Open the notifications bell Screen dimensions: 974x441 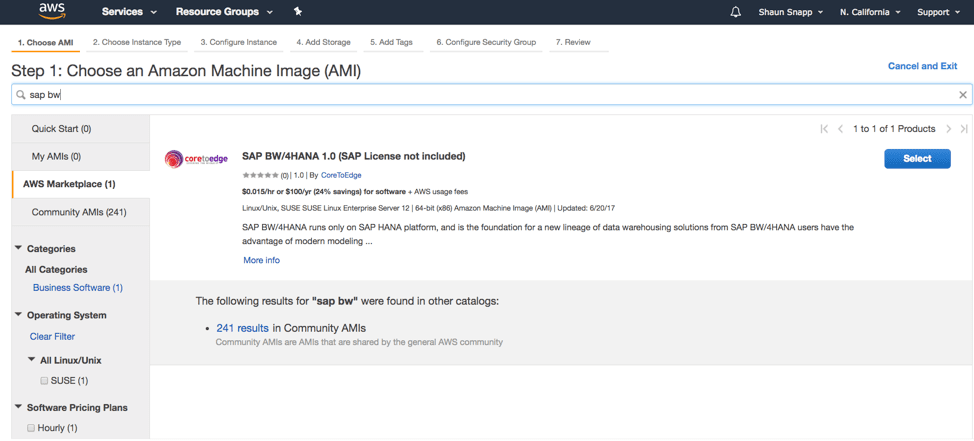pyautogui.click(x=736, y=12)
